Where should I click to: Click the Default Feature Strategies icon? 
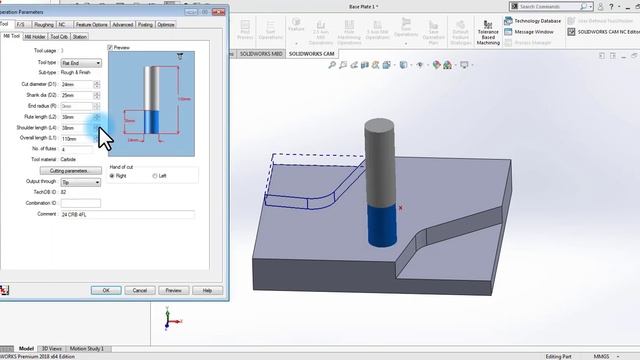460,32
